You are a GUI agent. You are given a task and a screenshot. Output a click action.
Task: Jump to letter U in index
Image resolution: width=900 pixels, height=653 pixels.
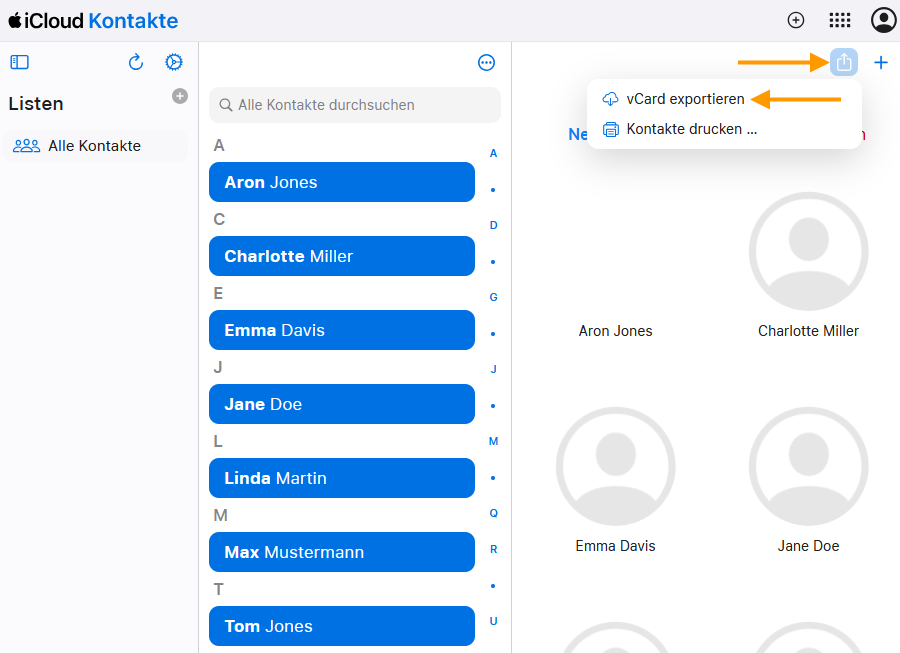pos(493,621)
